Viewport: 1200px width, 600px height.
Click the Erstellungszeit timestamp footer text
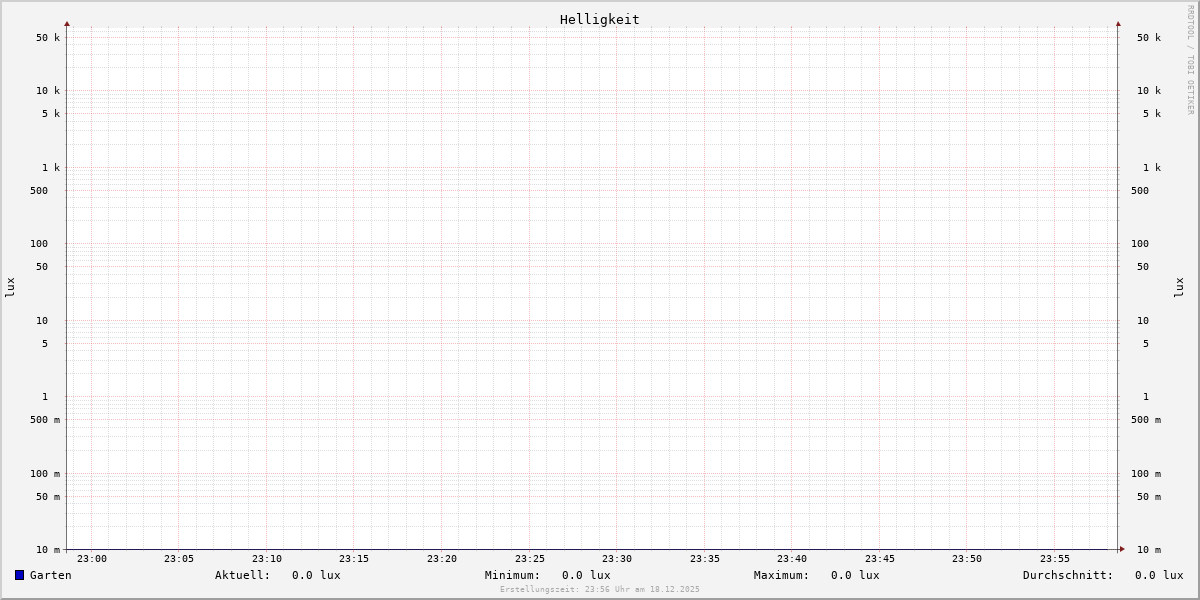(600, 589)
